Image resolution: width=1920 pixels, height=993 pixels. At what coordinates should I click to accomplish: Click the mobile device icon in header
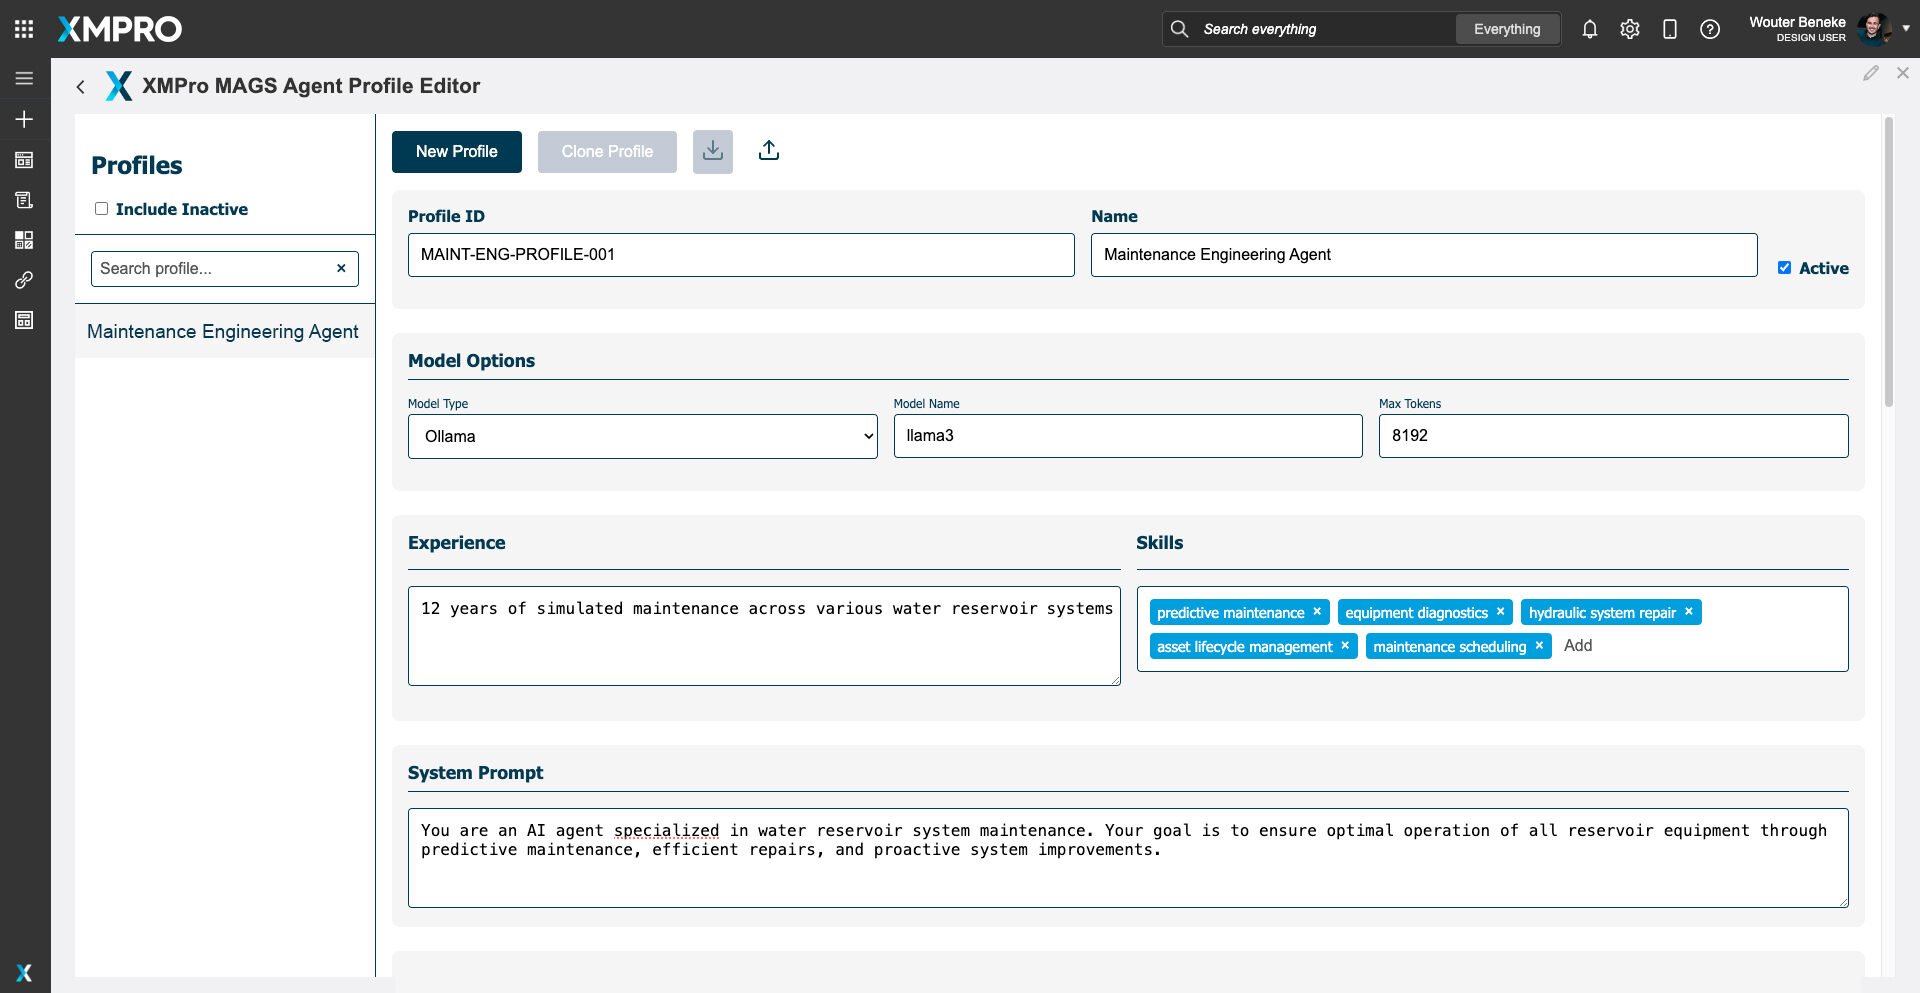(x=1669, y=29)
